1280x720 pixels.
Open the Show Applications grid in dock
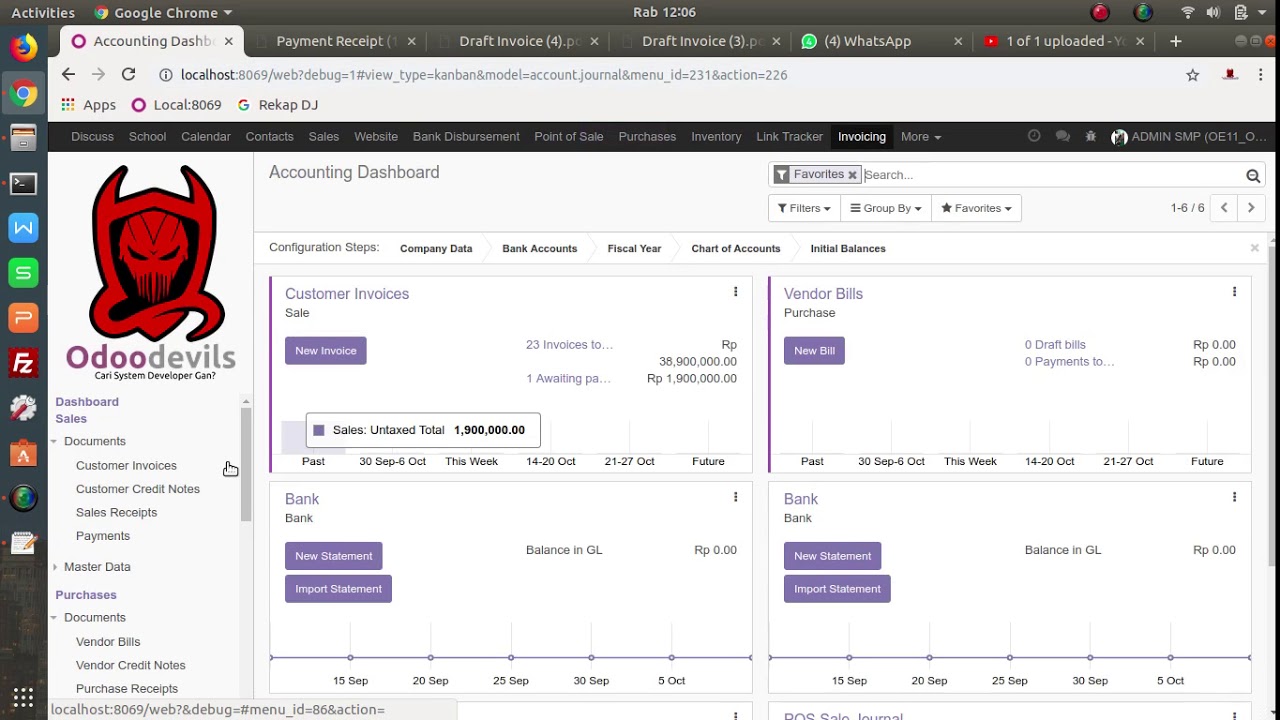click(23, 697)
